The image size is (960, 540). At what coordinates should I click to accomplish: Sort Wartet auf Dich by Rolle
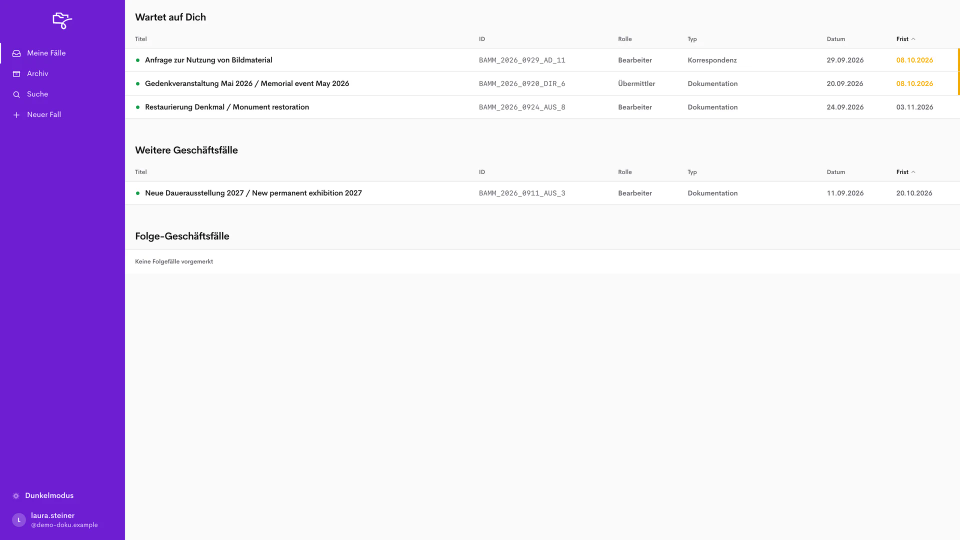624,39
